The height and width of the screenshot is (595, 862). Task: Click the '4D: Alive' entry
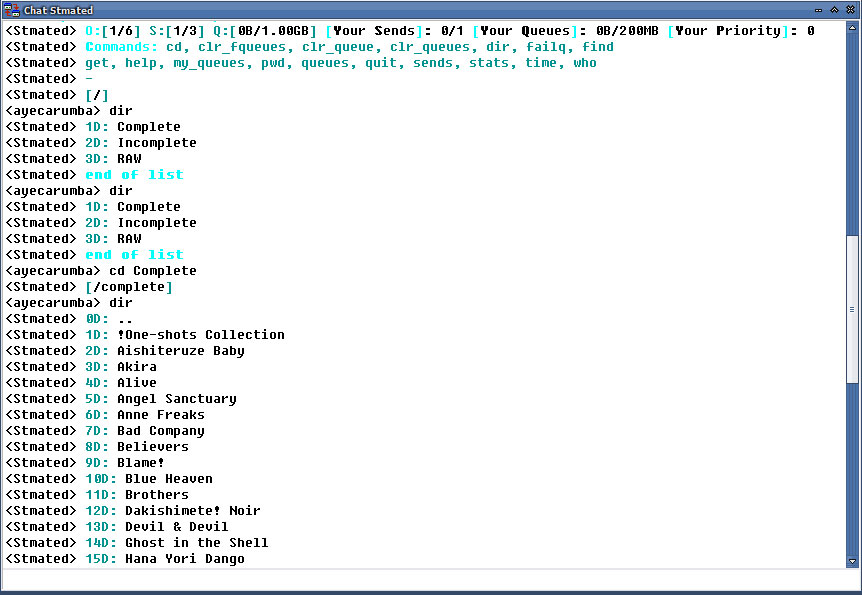(121, 383)
